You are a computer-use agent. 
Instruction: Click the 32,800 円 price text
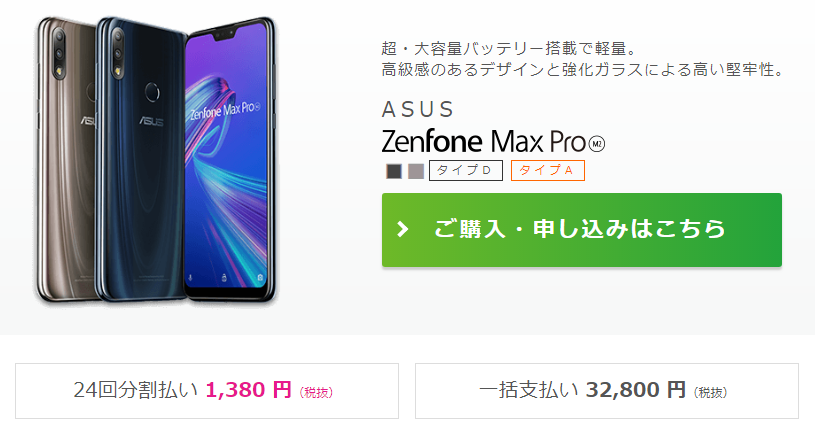tap(636, 390)
